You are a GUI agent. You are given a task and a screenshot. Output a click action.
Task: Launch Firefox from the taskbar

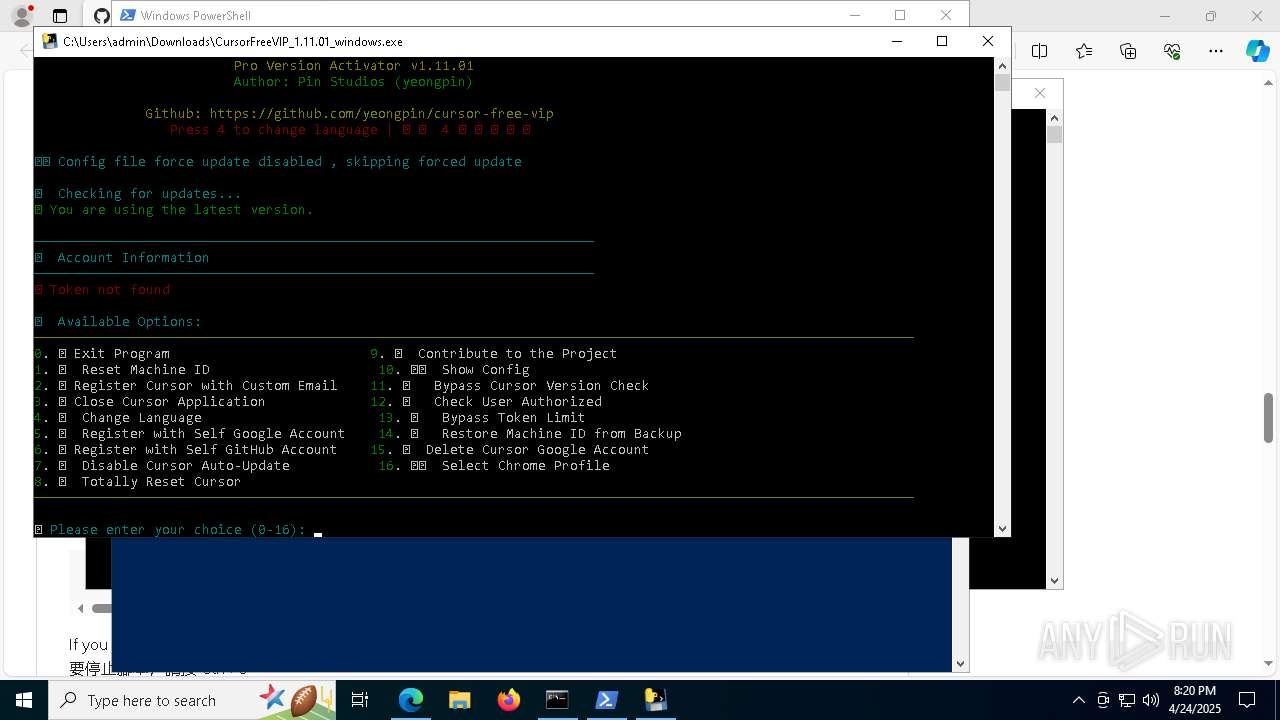[508, 700]
